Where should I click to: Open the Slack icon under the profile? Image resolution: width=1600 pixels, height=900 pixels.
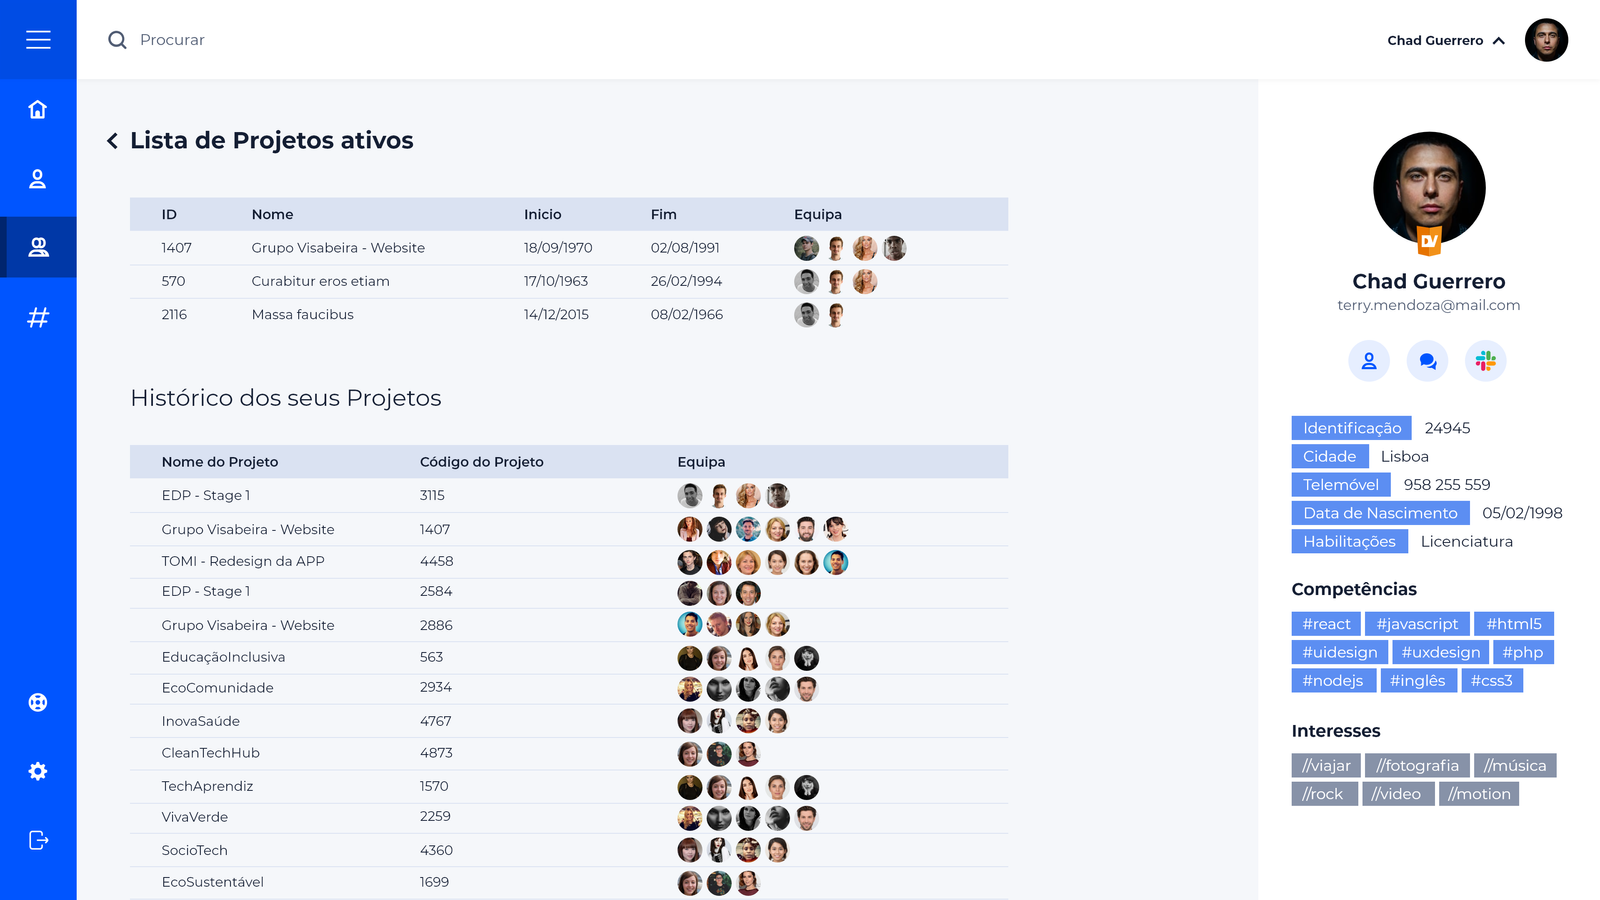coord(1486,361)
